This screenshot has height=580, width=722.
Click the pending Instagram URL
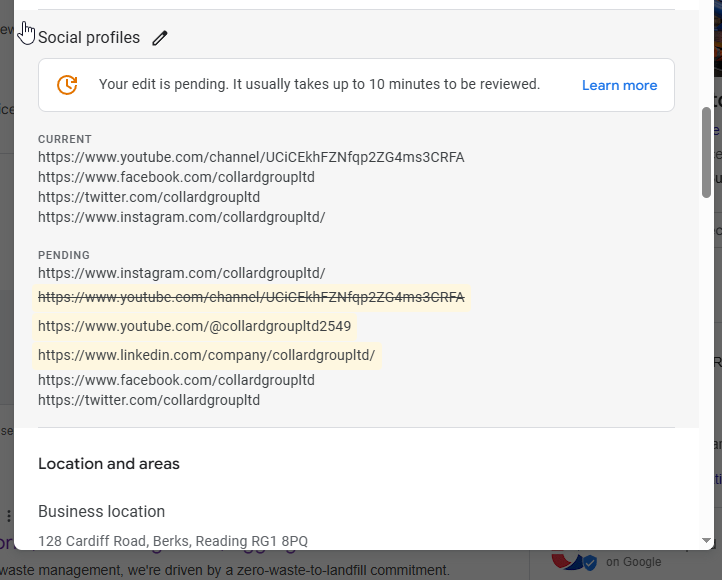(x=181, y=273)
